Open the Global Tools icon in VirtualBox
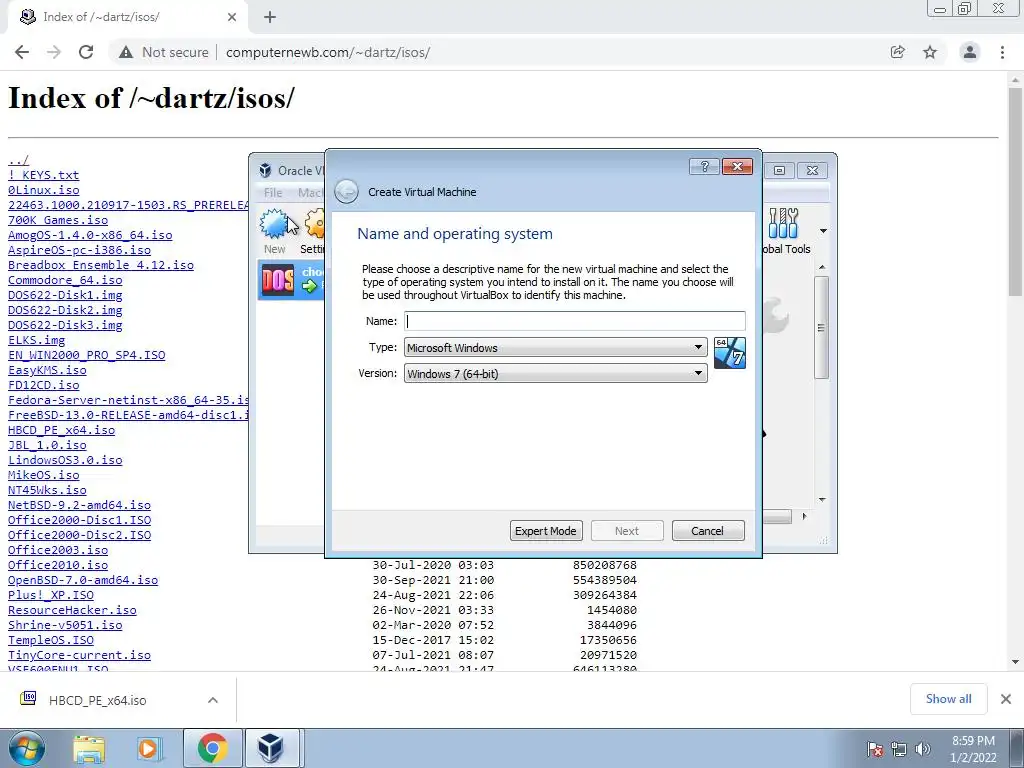1024x768 pixels. (783, 224)
